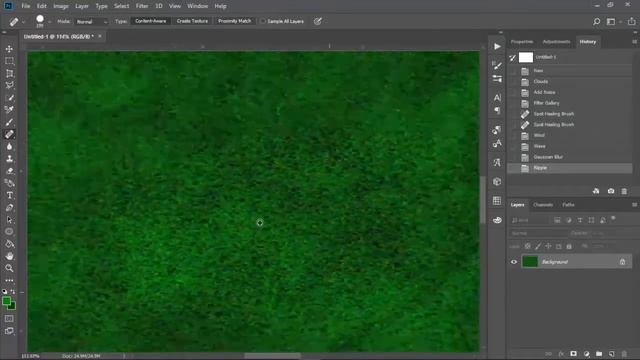This screenshot has height=360, width=640.
Task: Toggle Sample All Layers checkbox
Action: coord(263,21)
